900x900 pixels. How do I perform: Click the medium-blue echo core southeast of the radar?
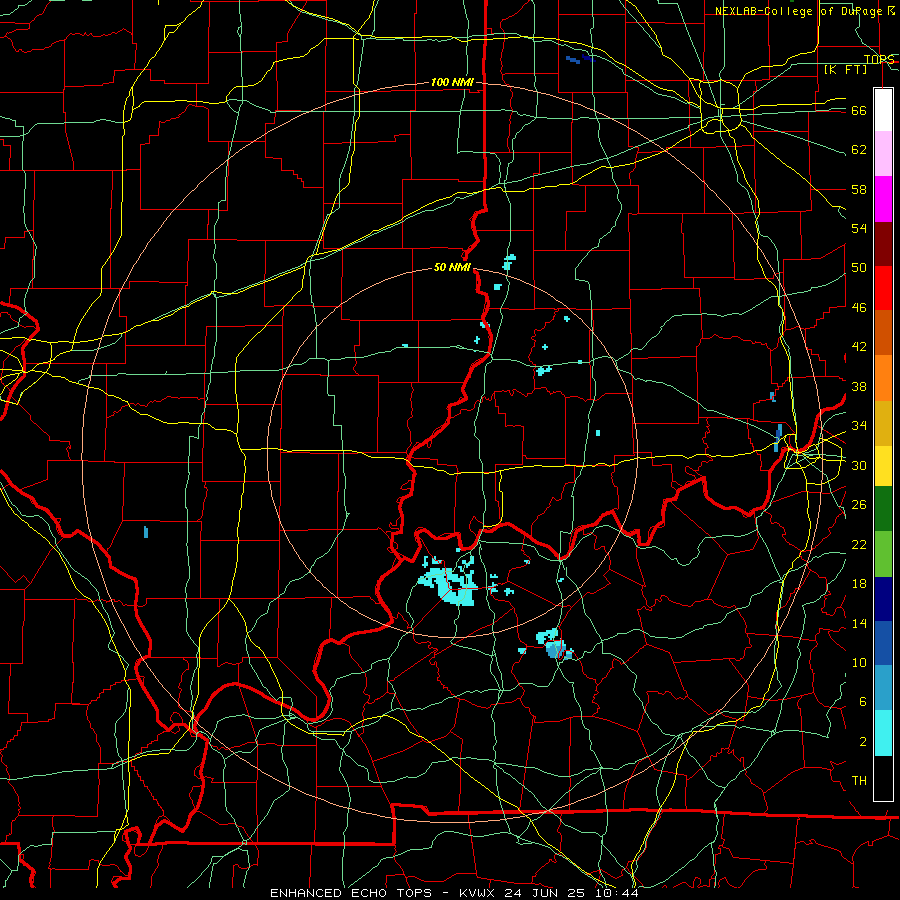point(554,650)
